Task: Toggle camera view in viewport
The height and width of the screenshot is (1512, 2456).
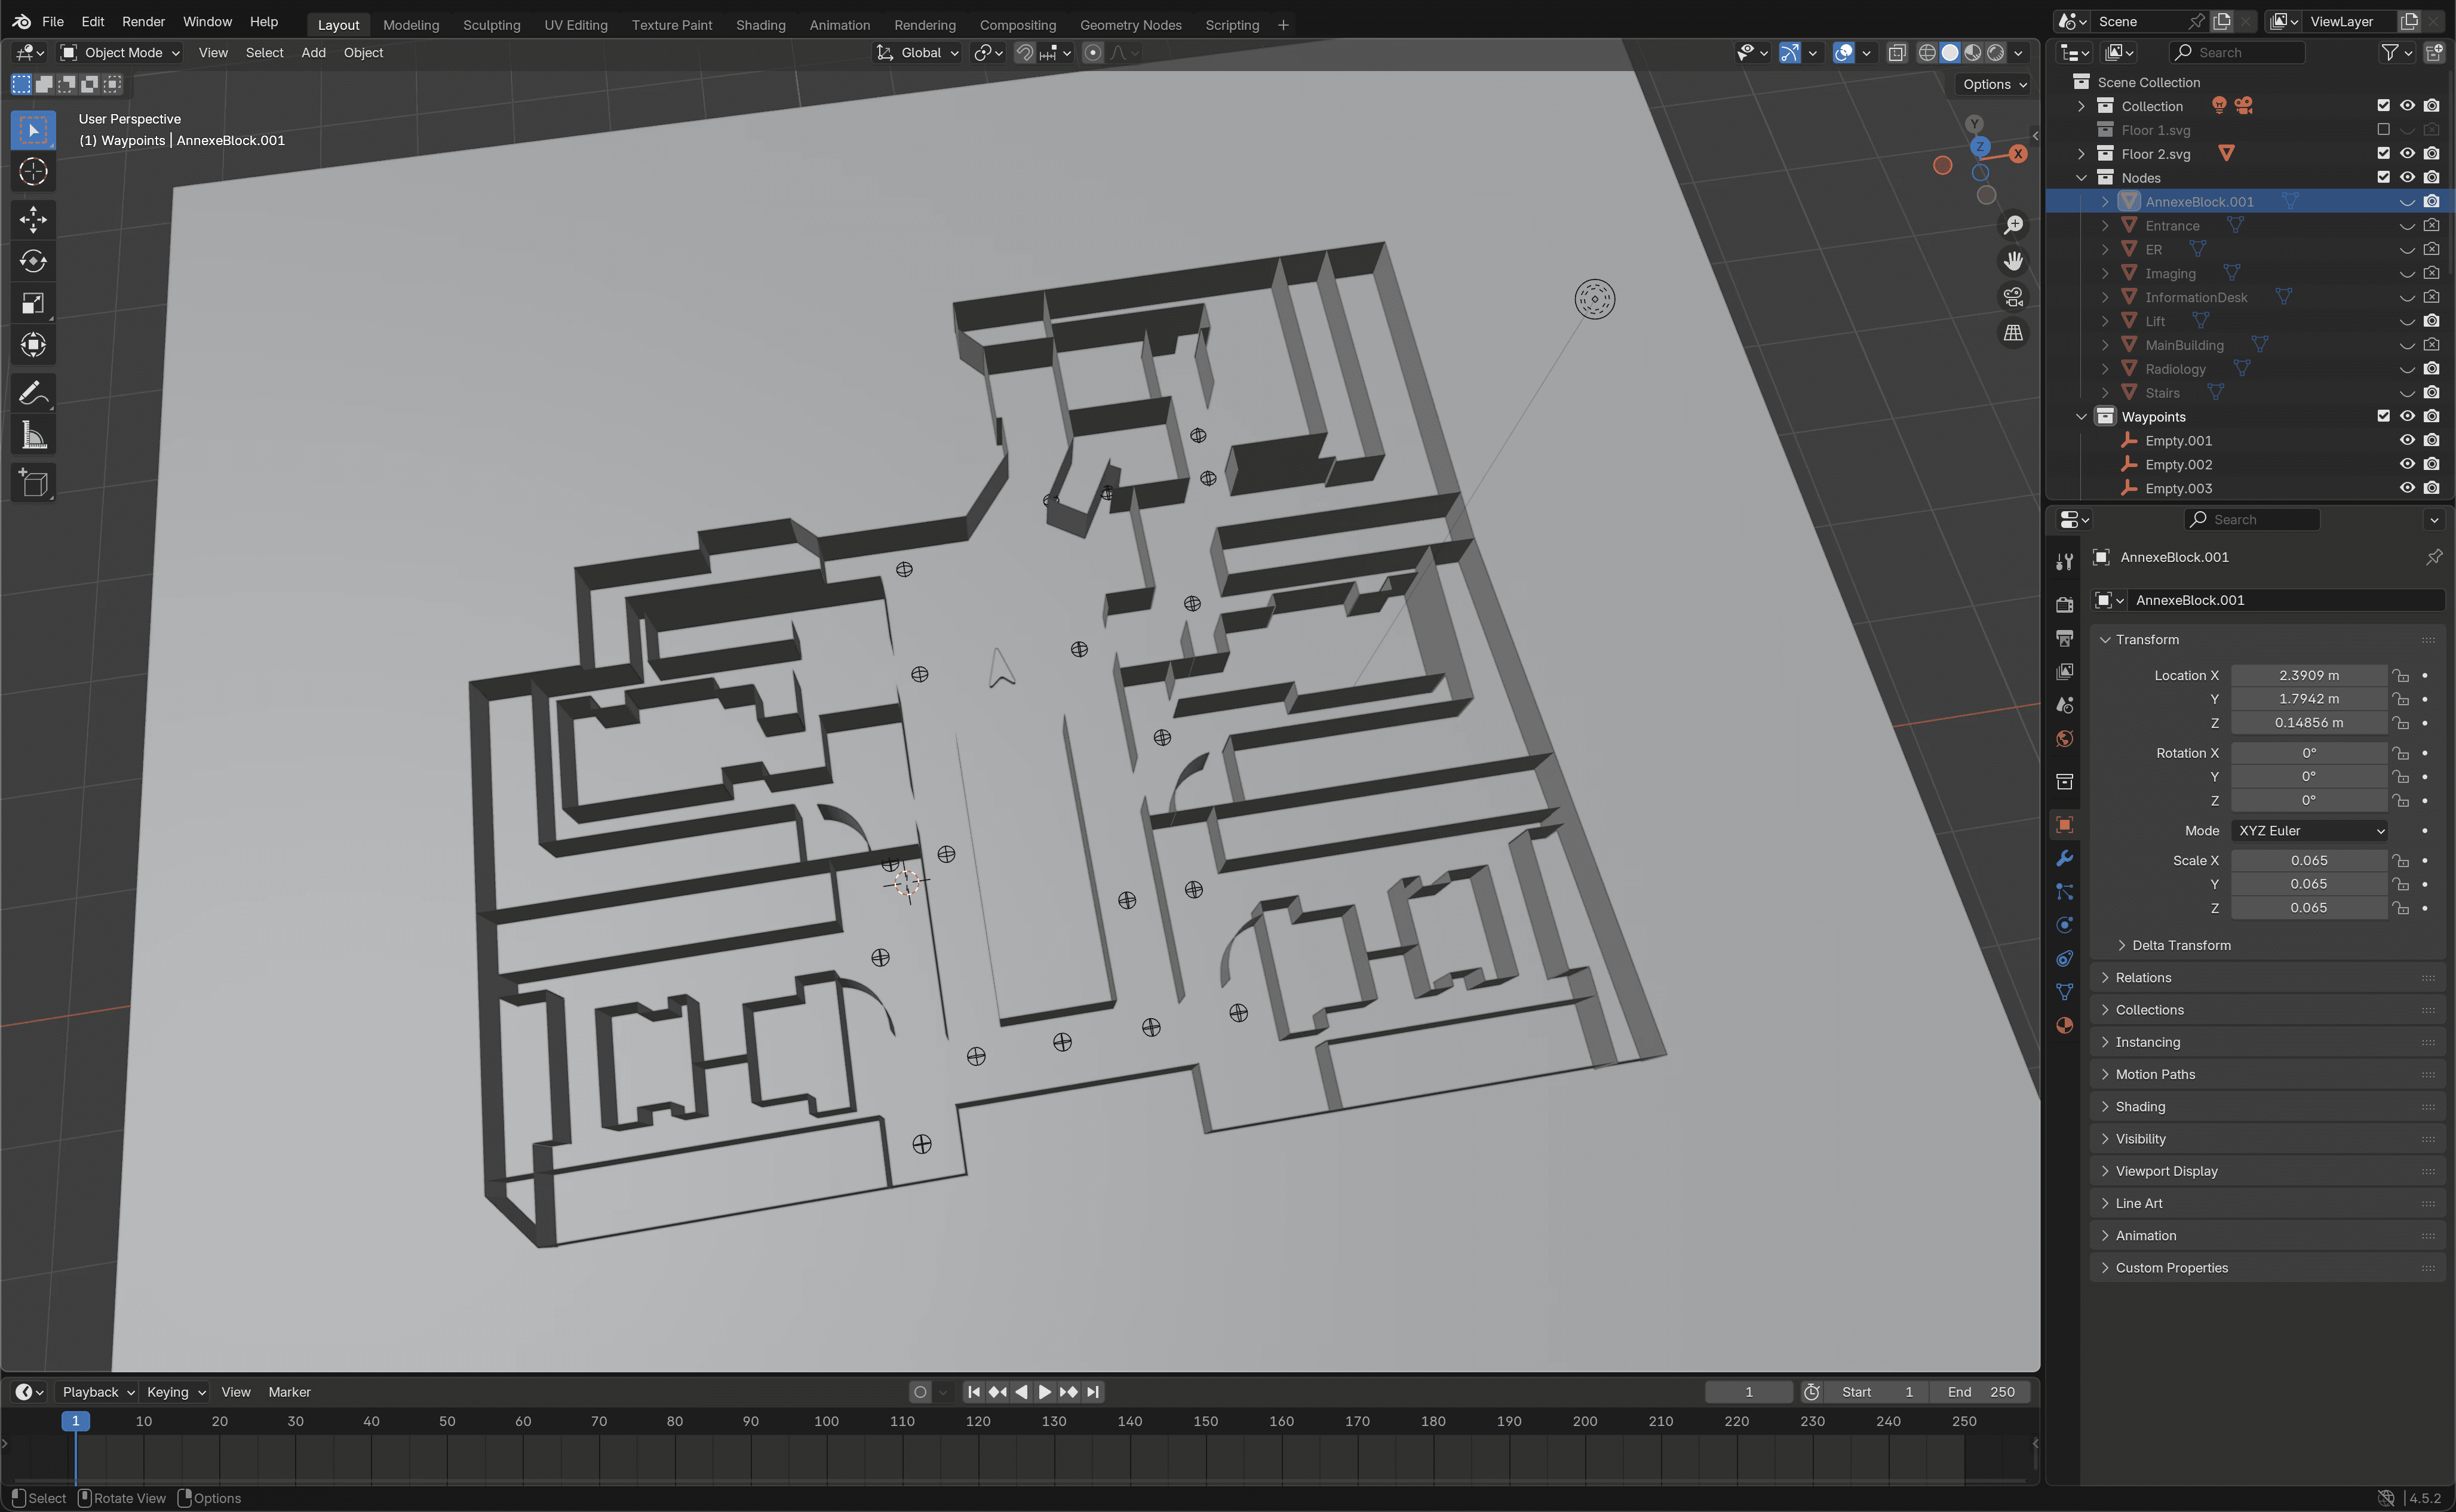Action: tap(2013, 297)
